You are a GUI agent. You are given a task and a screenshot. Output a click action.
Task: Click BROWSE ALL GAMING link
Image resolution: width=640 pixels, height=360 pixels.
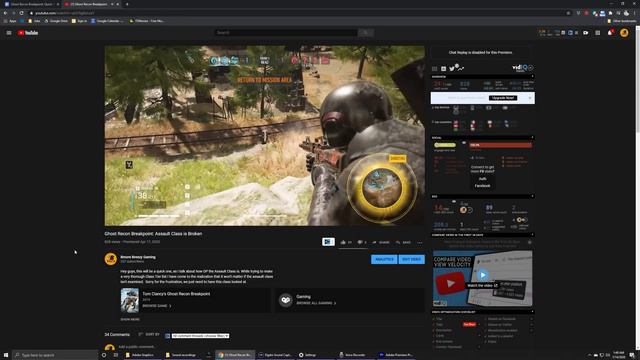point(316,303)
